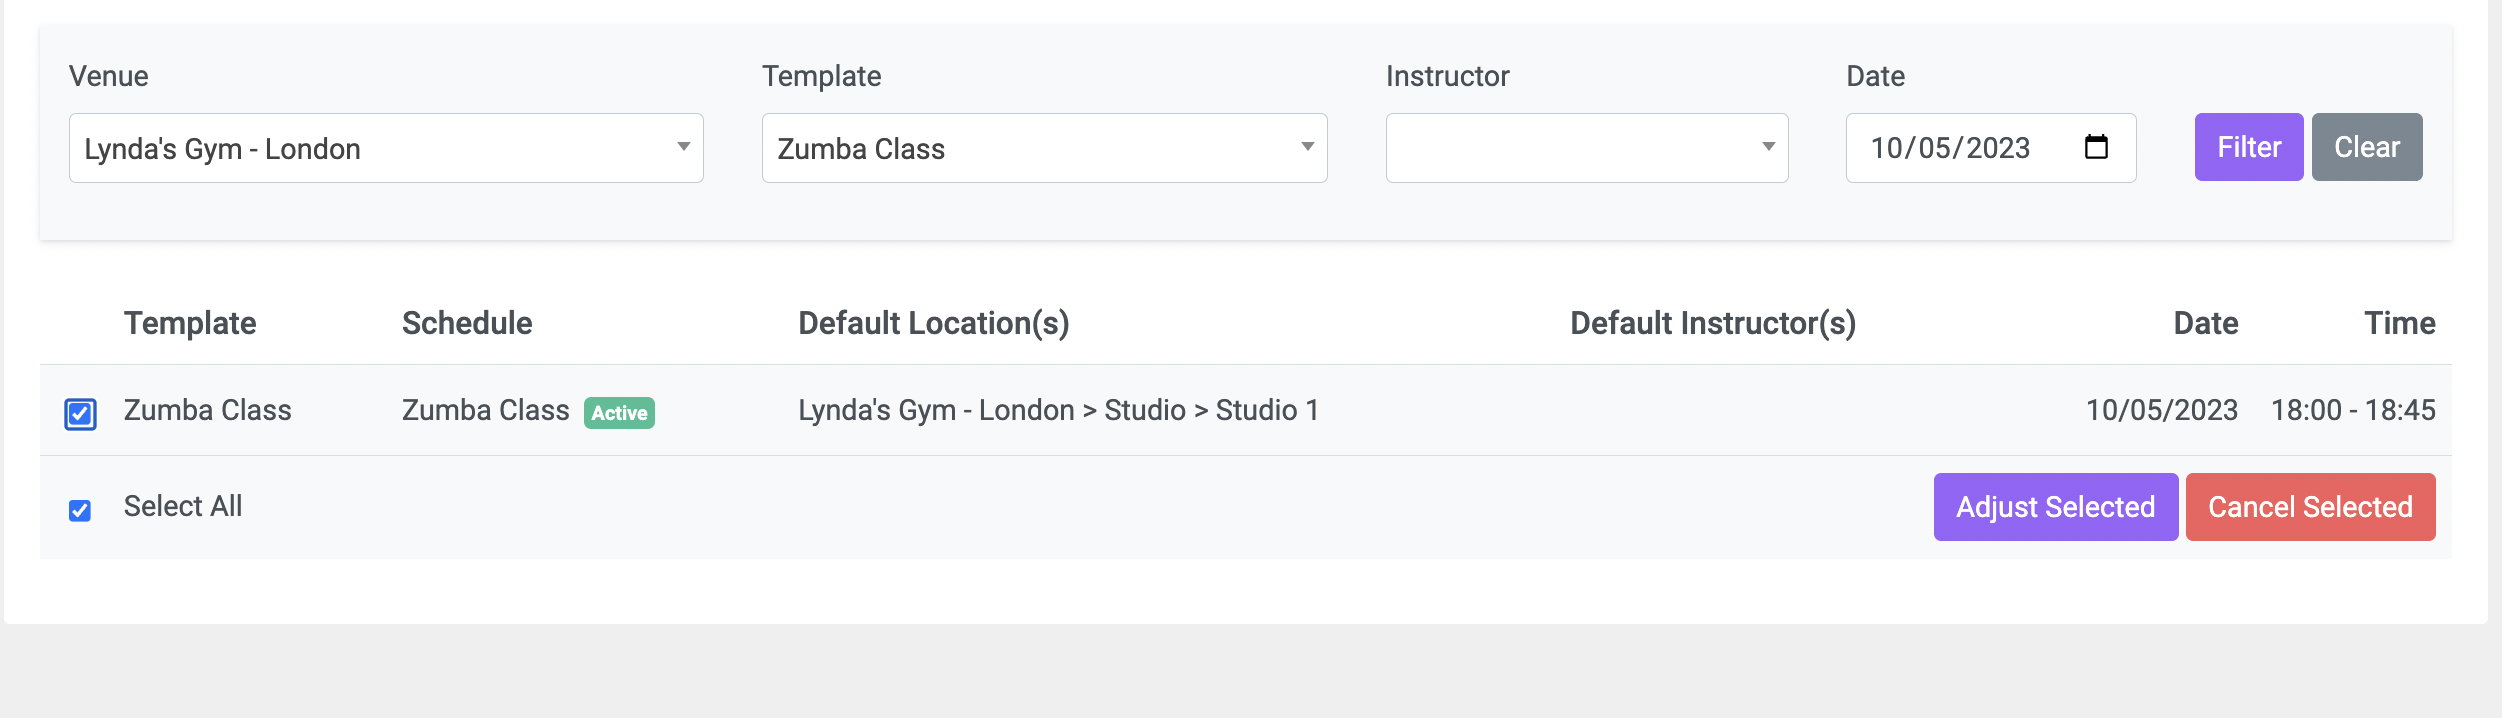Open the Venue dropdown showing Lynda's Gym - London
This screenshot has height=718, width=2502.
click(386, 148)
